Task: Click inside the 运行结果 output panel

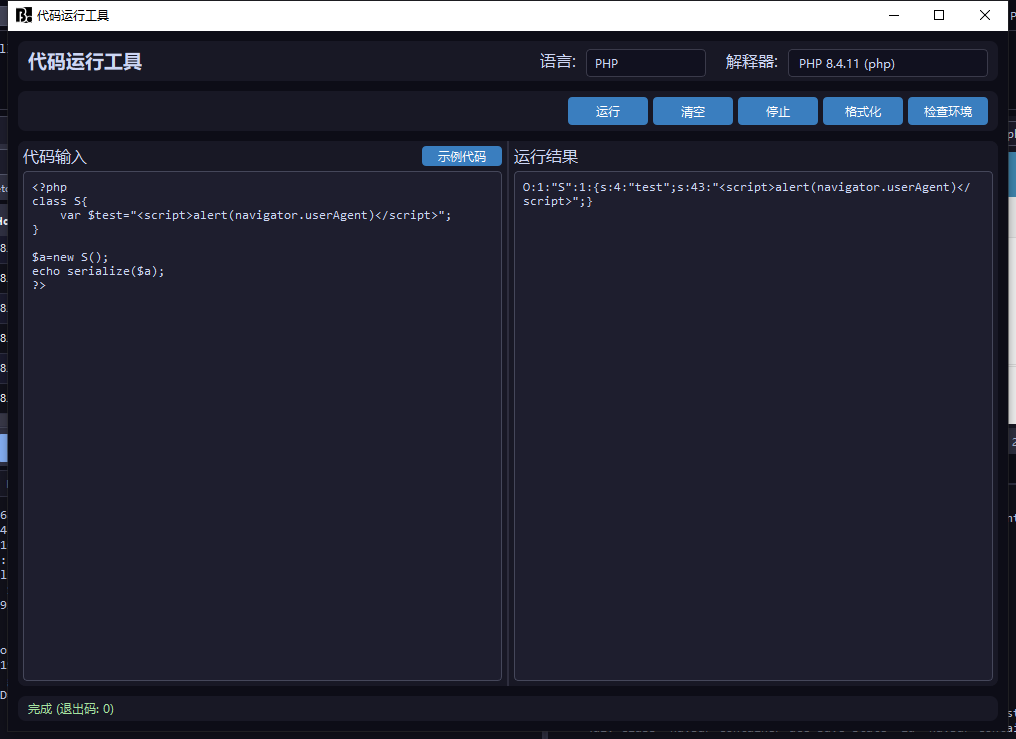Action: coord(753,453)
